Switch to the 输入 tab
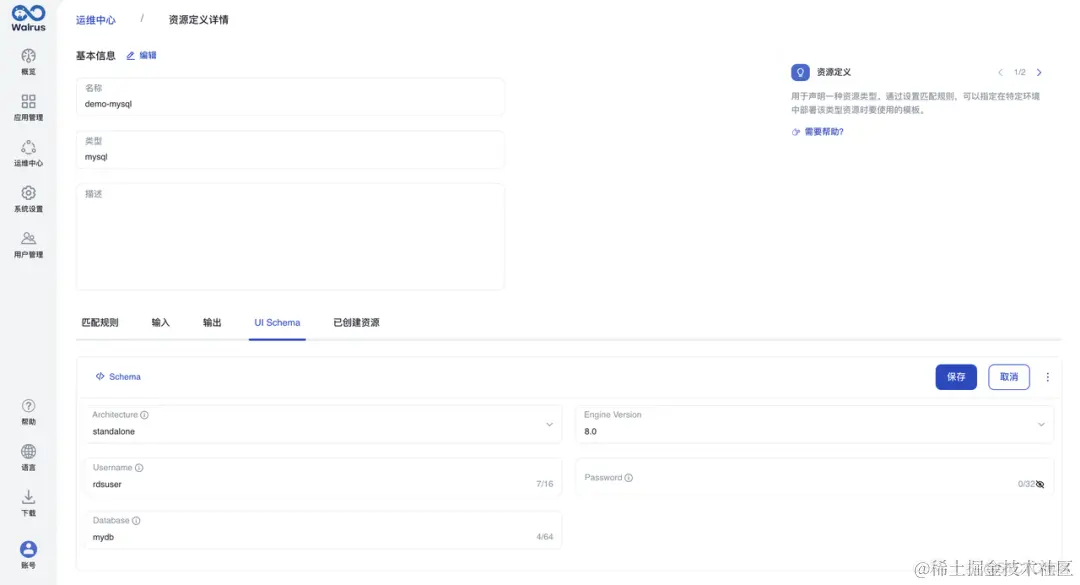 click(x=160, y=322)
